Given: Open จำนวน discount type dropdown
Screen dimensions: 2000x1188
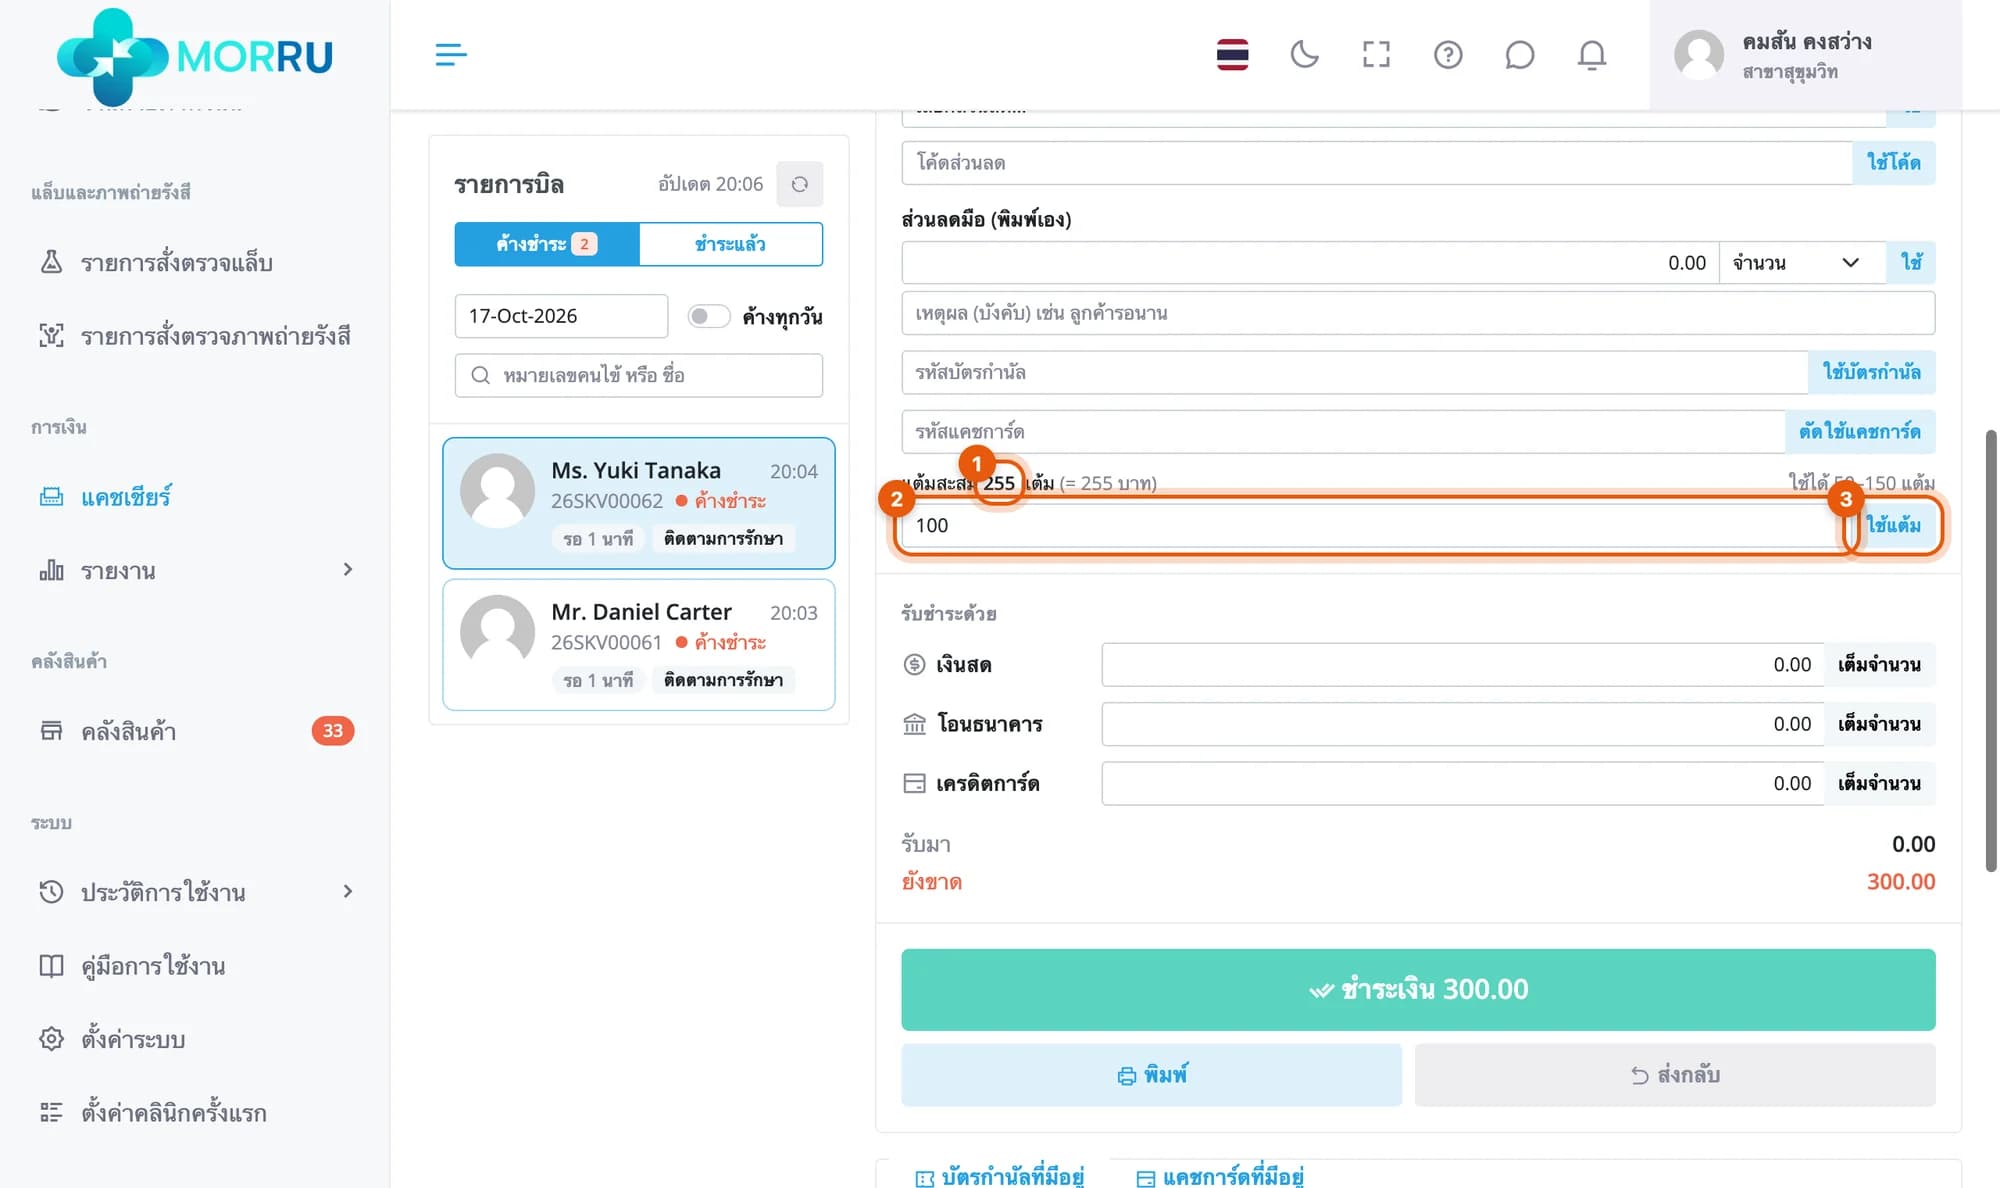Looking at the screenshot, I should point(1801,263).
